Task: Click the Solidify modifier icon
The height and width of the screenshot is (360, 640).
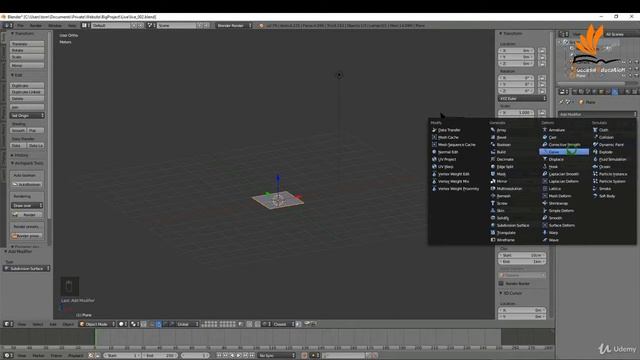Action: click(493, 218)
